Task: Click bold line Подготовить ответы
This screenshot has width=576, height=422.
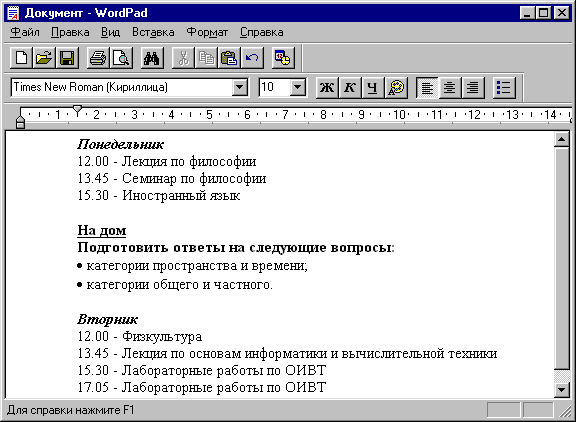Action: 235,248
